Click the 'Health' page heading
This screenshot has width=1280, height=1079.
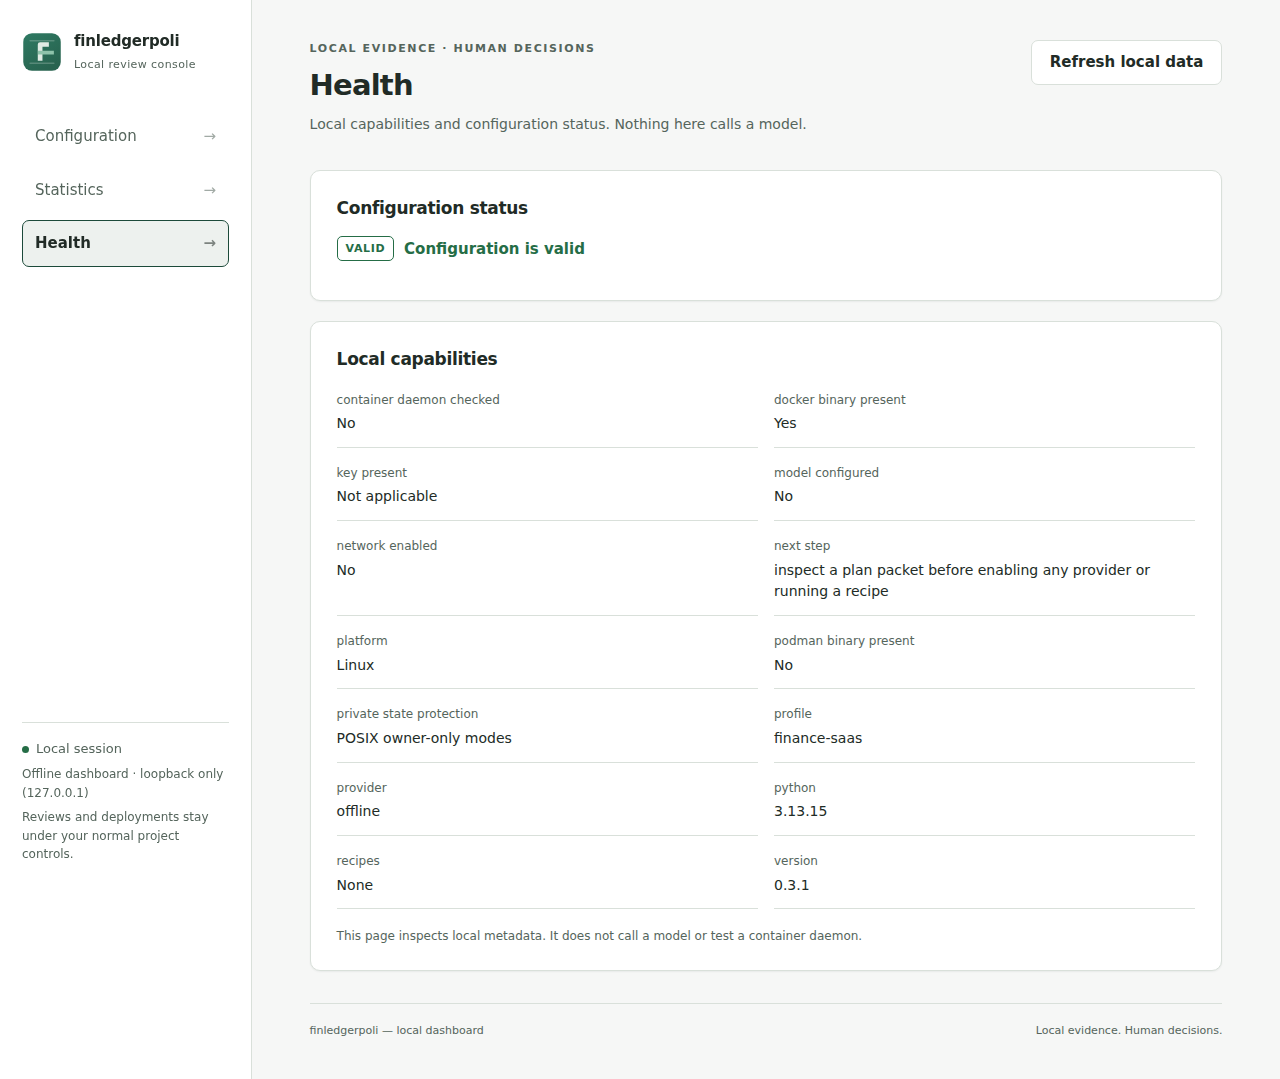pyautogui.click(x=361, y=85)
